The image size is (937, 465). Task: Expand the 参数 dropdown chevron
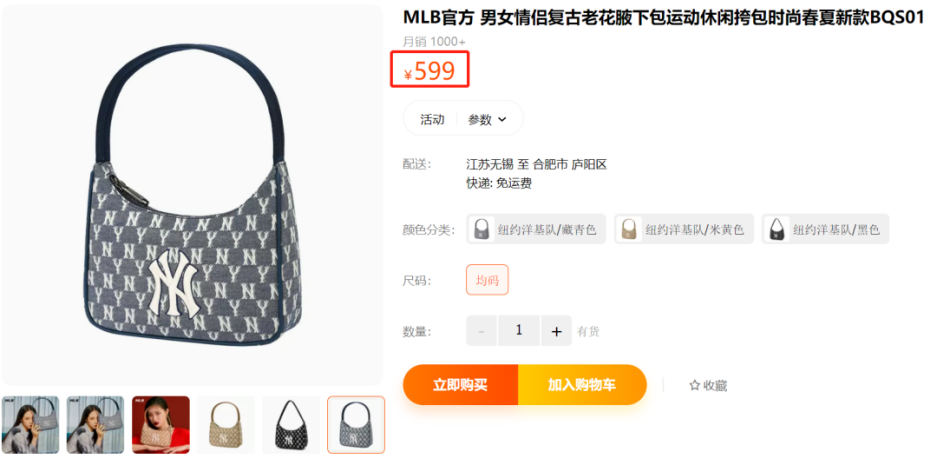(x=502, y=120)
